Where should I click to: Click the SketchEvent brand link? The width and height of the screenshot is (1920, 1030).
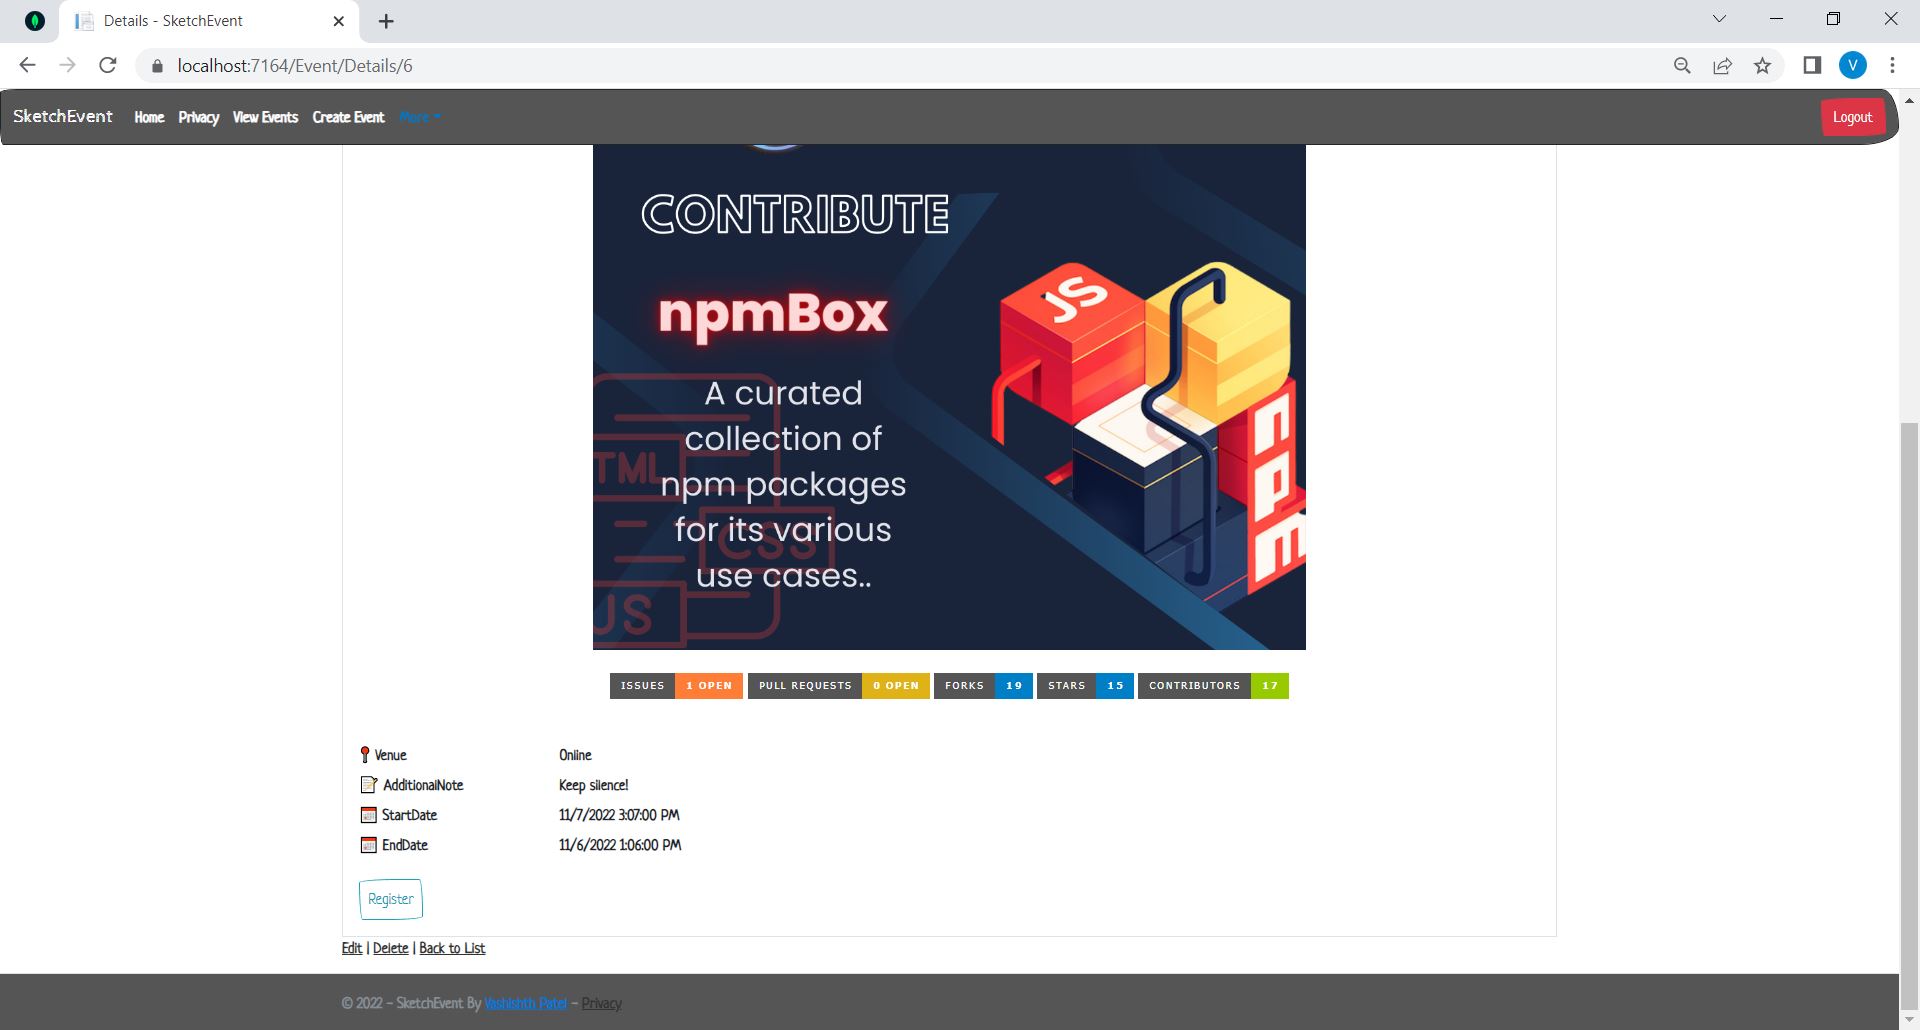[63, 116]
